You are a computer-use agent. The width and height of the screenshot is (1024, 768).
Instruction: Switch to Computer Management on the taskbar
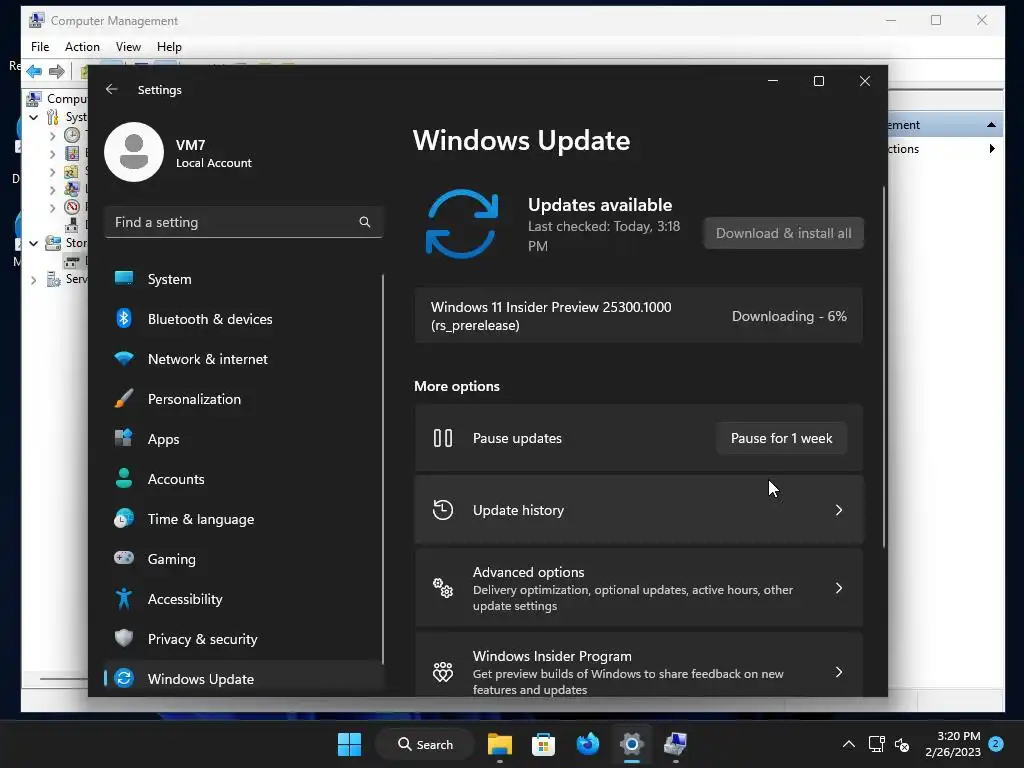tap(675, 744)
